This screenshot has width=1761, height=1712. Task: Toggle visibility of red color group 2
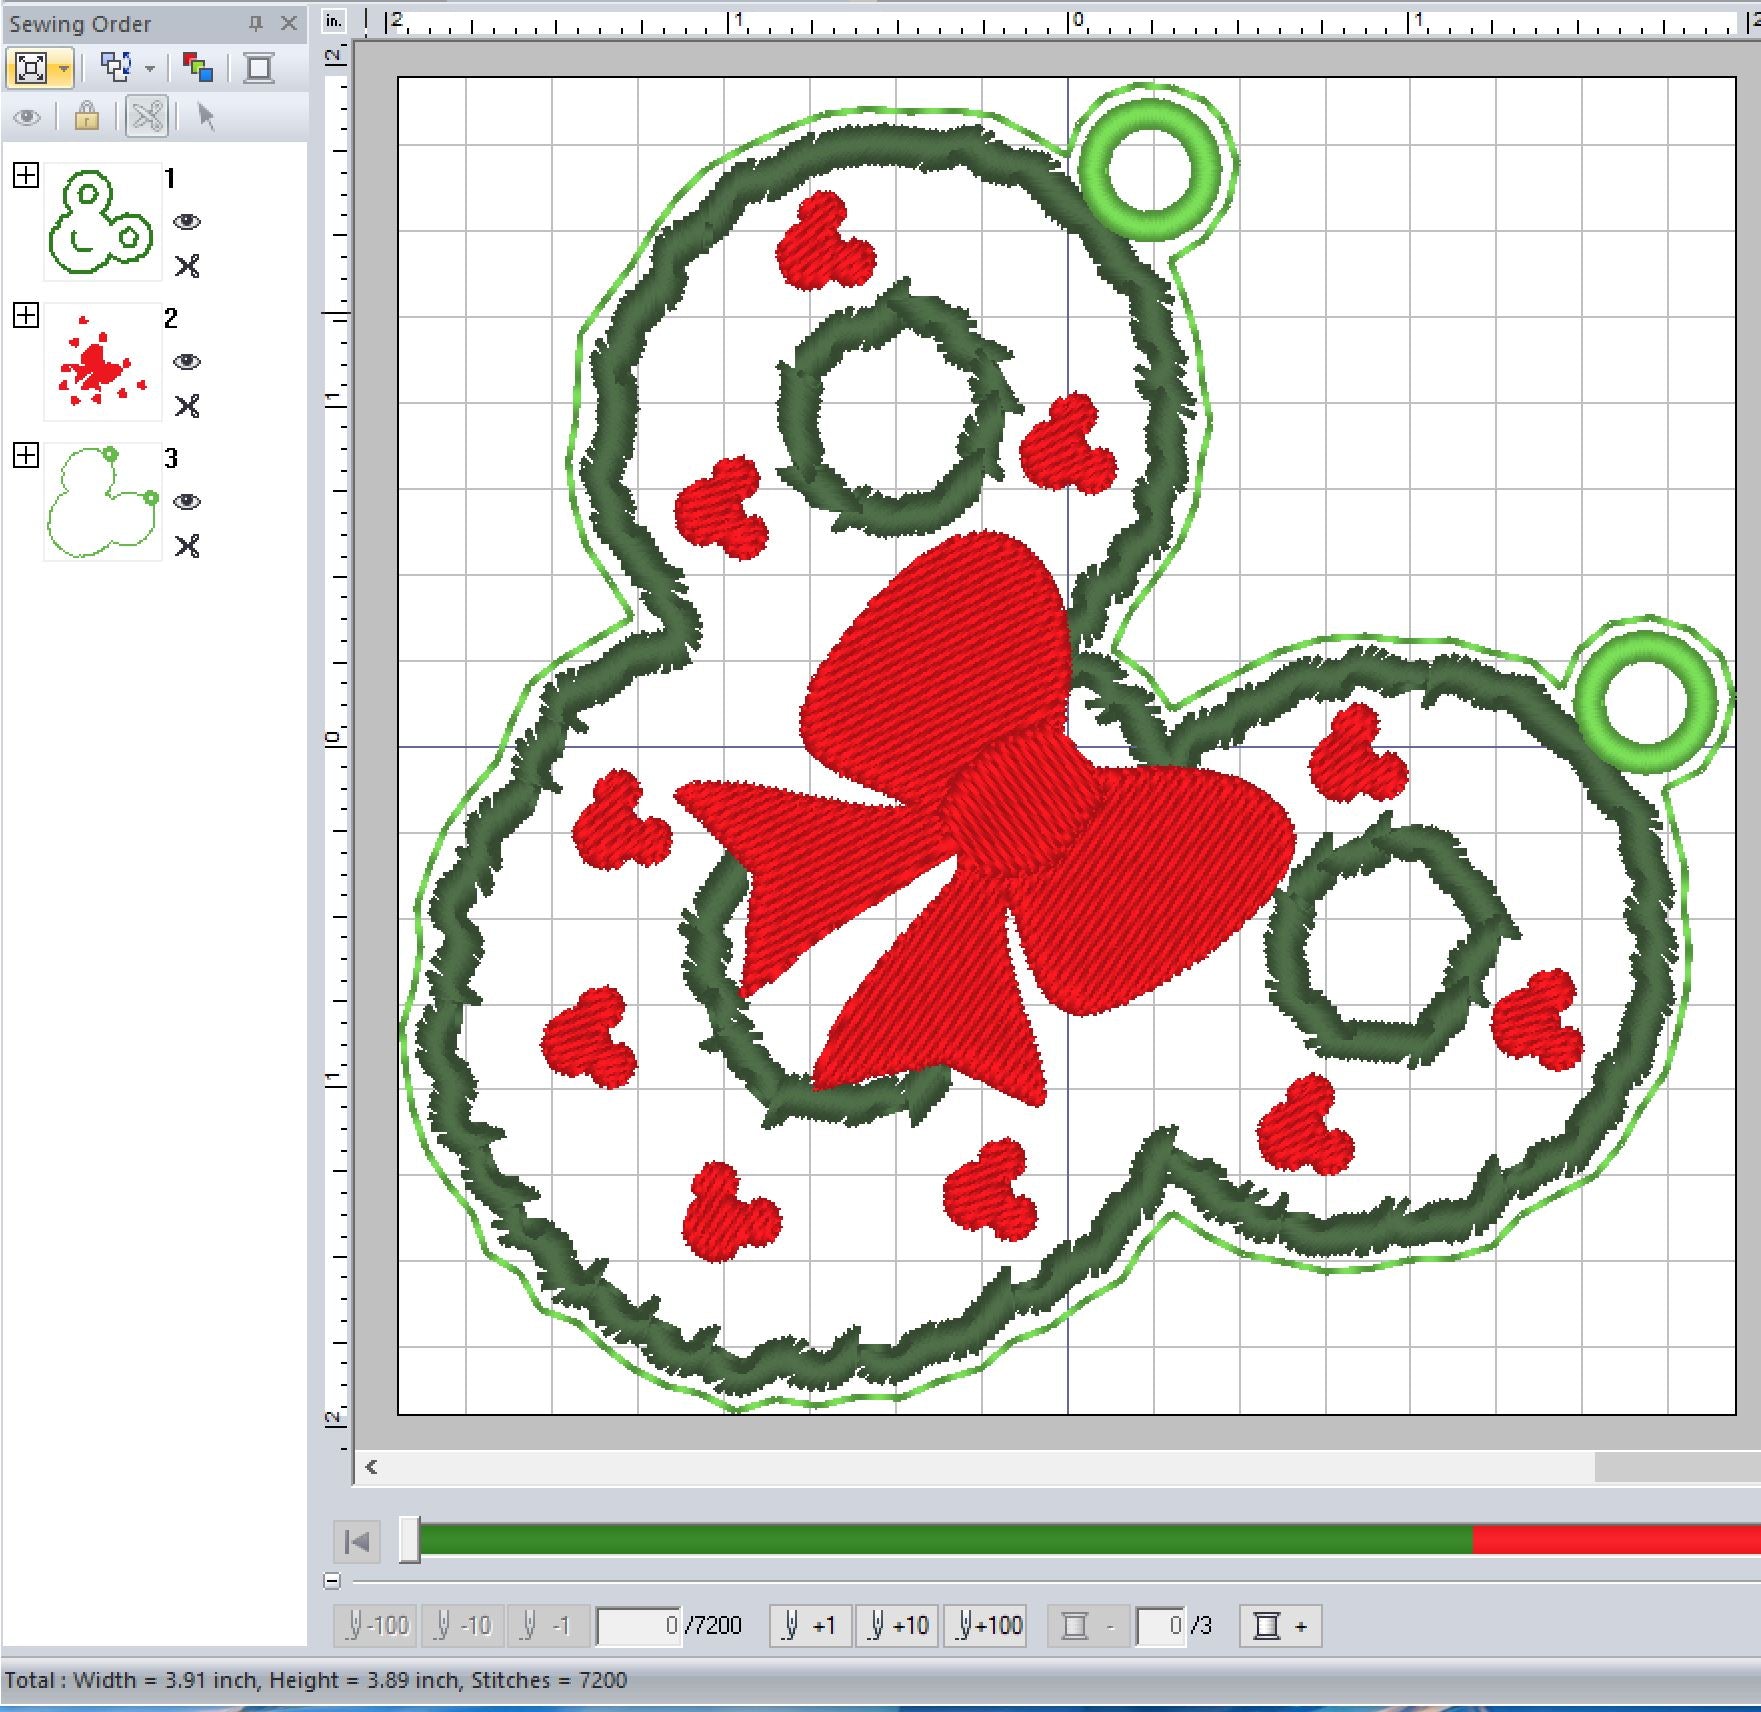coord(187,362)
